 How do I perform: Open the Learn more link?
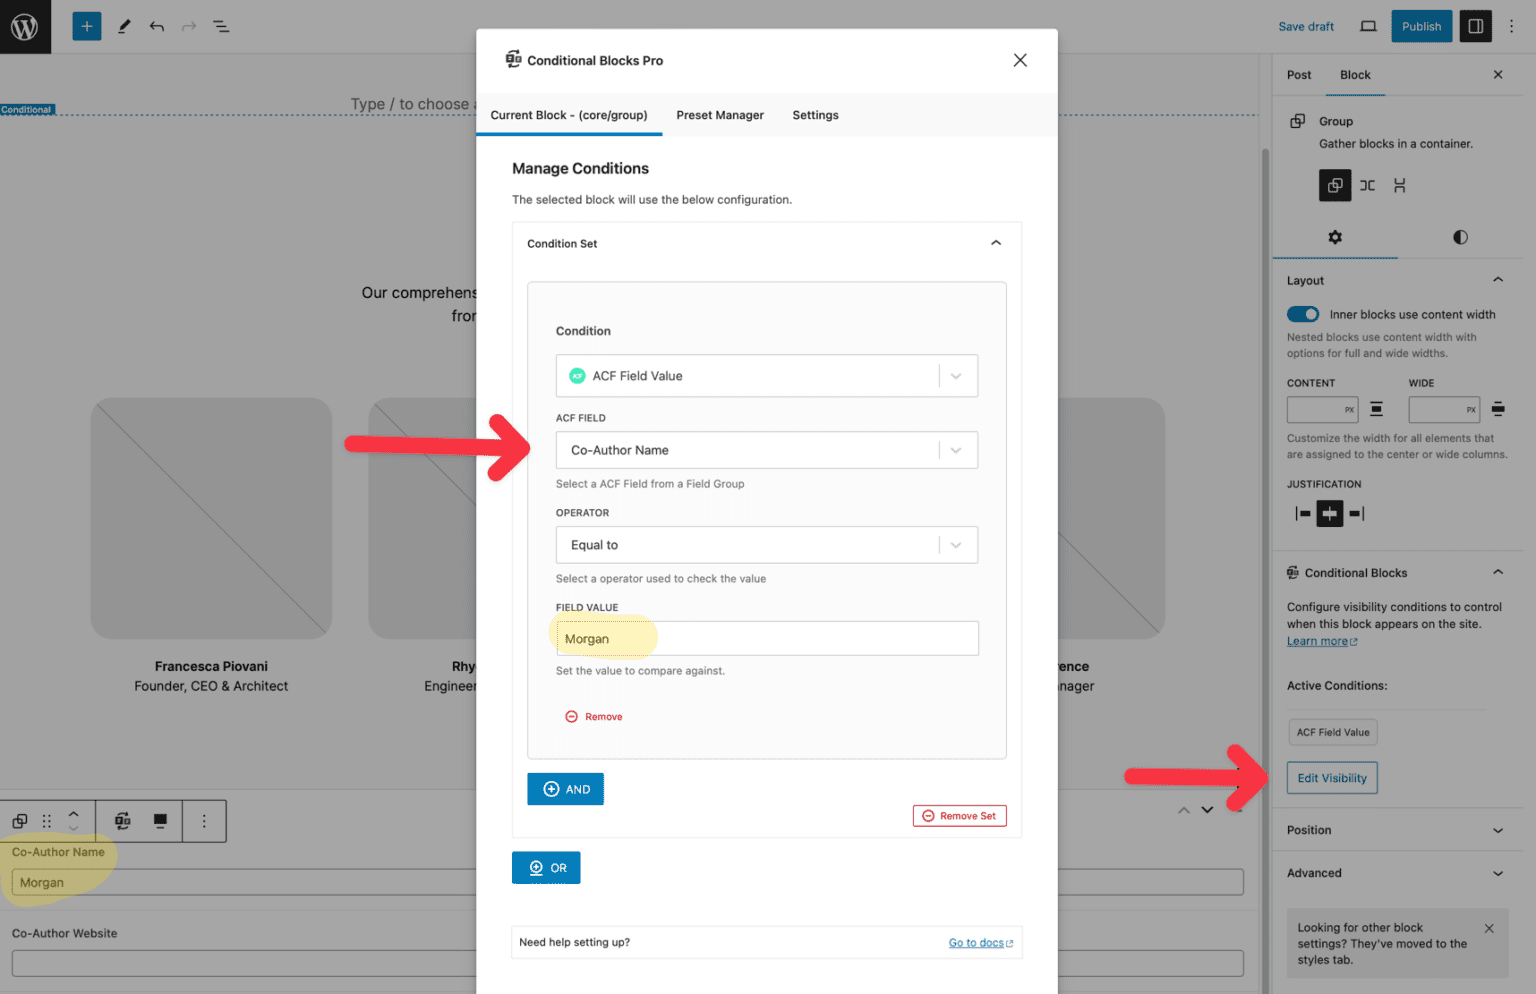[1322, 641]
